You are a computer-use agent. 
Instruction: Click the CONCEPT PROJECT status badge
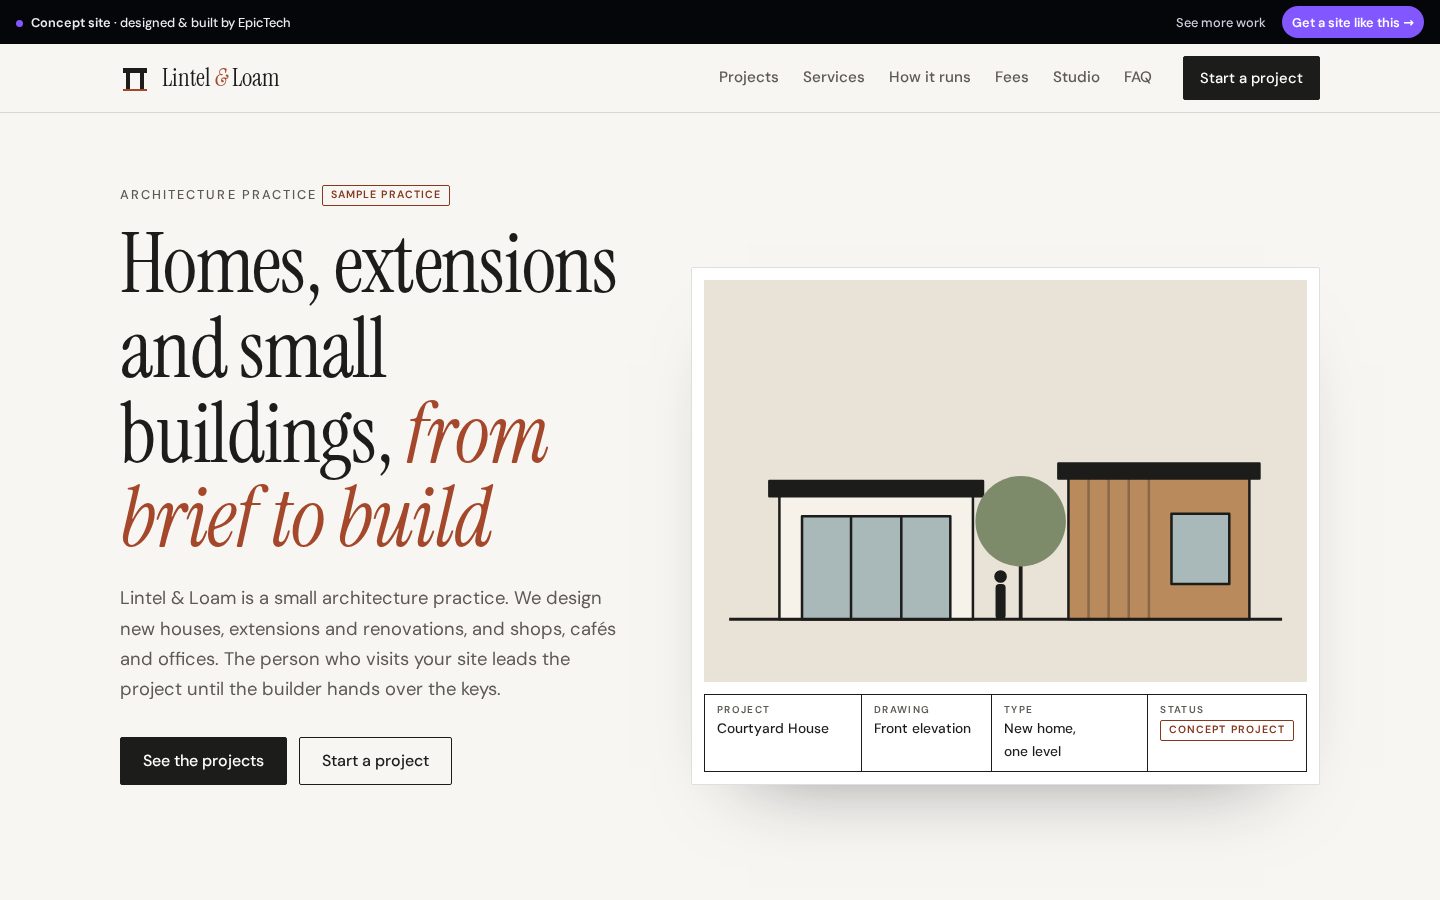pyautogui.click(x=1227, y=730)
